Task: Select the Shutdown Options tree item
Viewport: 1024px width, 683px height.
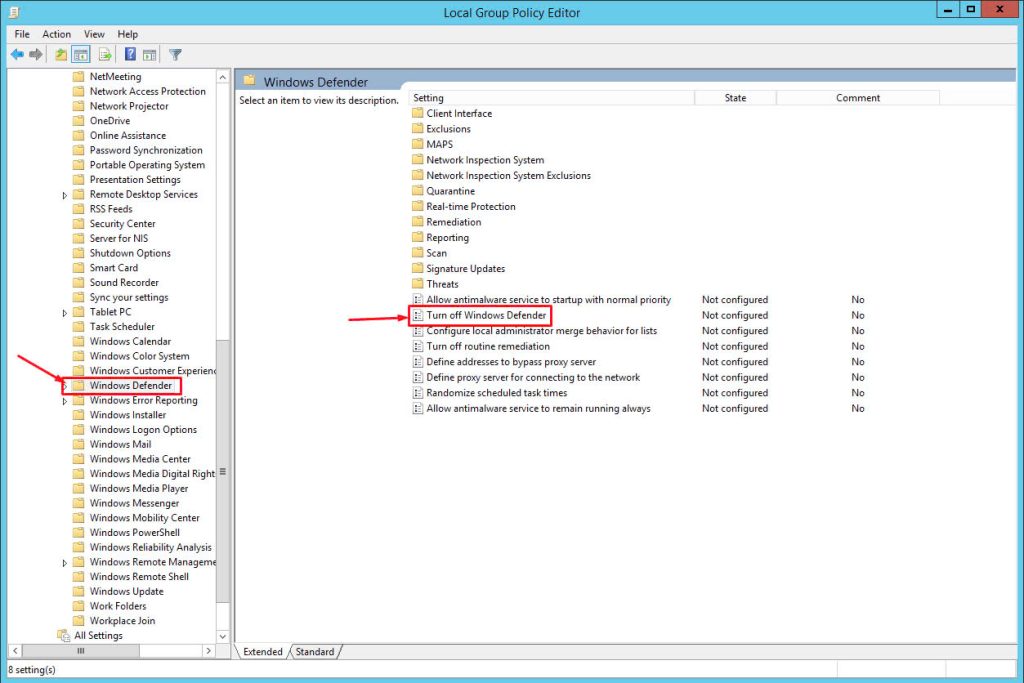Action: [130, 253]
